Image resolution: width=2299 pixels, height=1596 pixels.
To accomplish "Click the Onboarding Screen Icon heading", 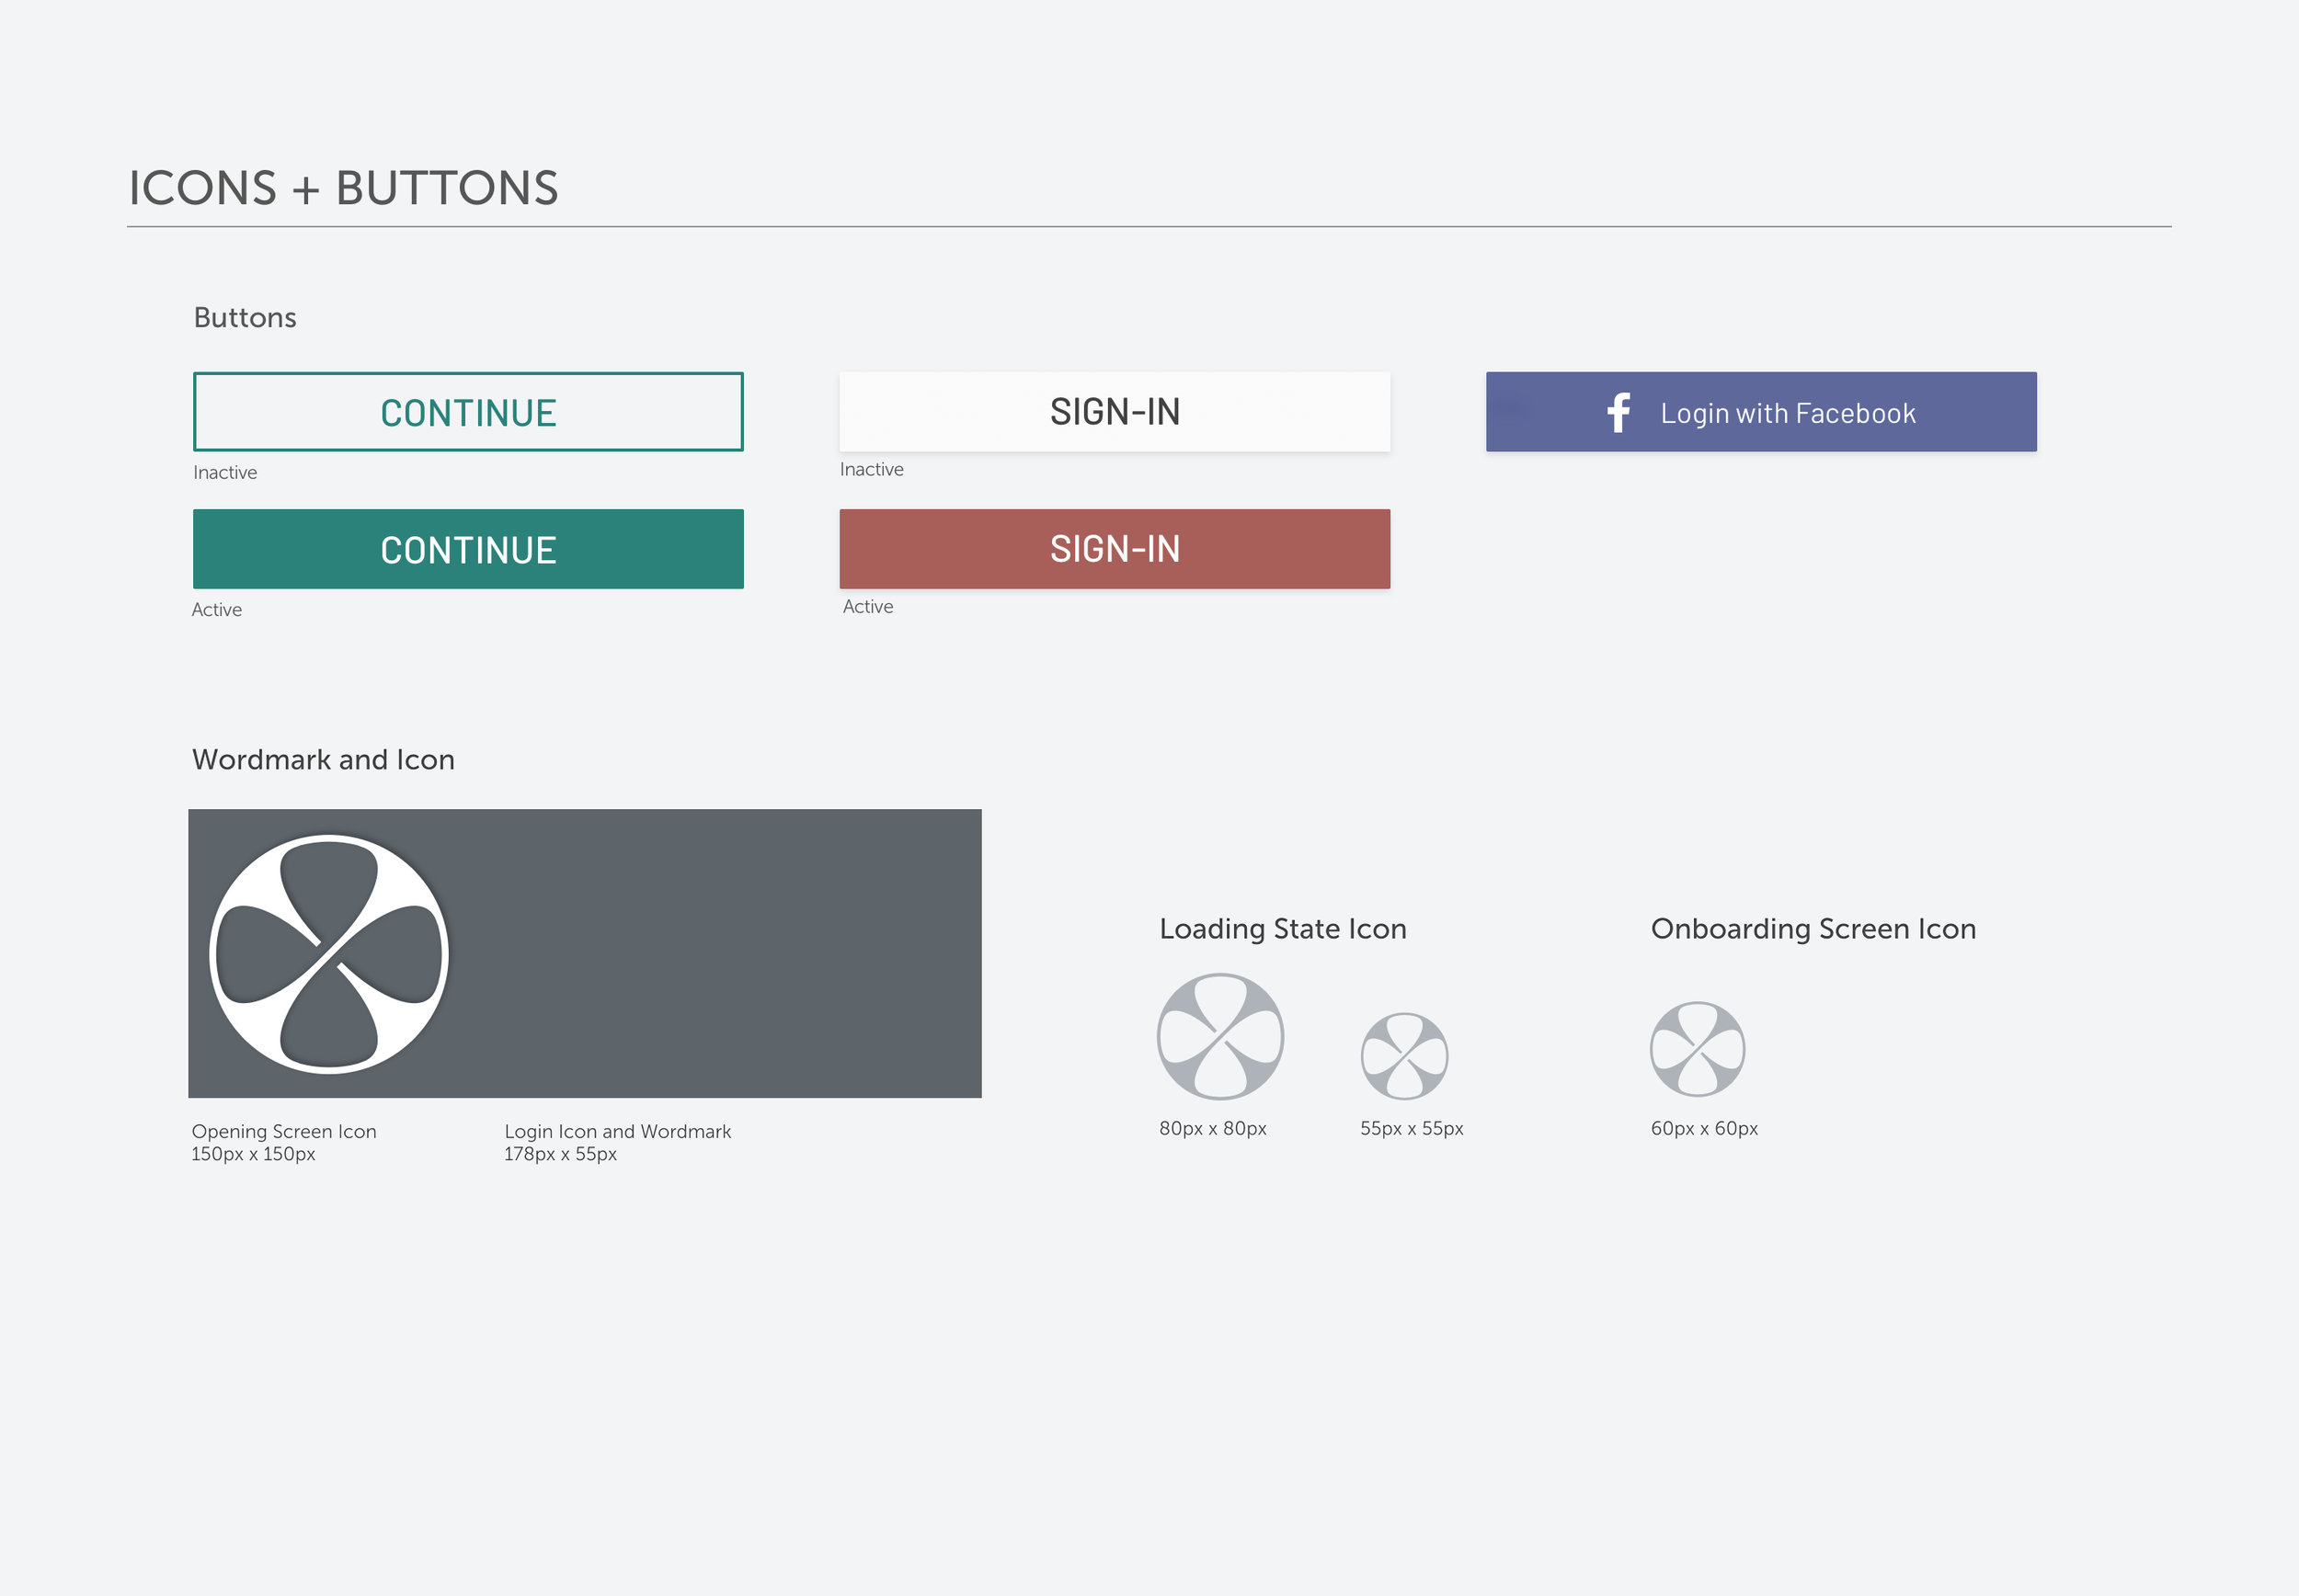I will 1813,929.
